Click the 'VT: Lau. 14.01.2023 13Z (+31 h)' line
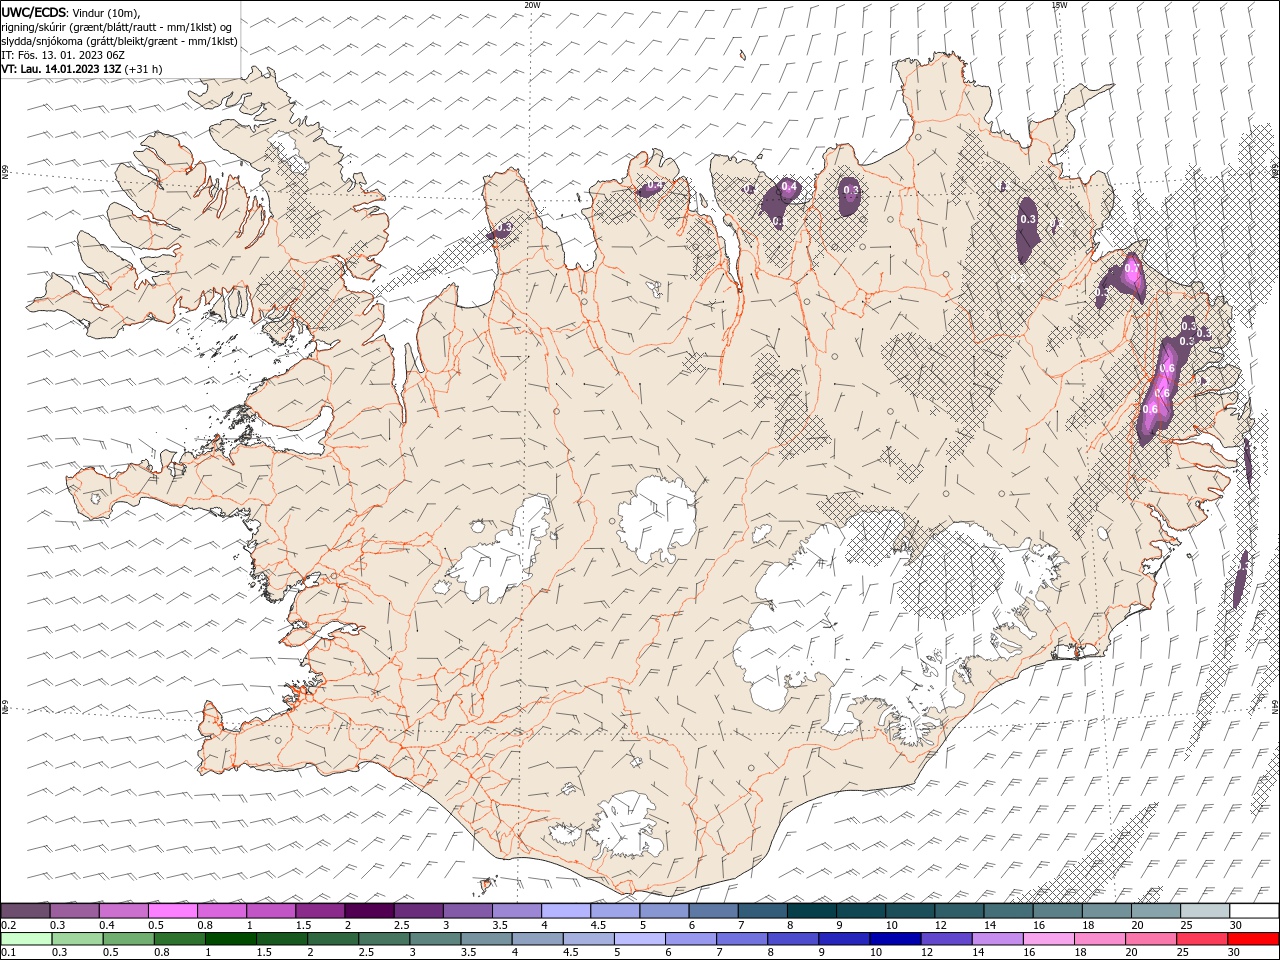This screenshot has width=1280, height=960. (x=82, y=69)
